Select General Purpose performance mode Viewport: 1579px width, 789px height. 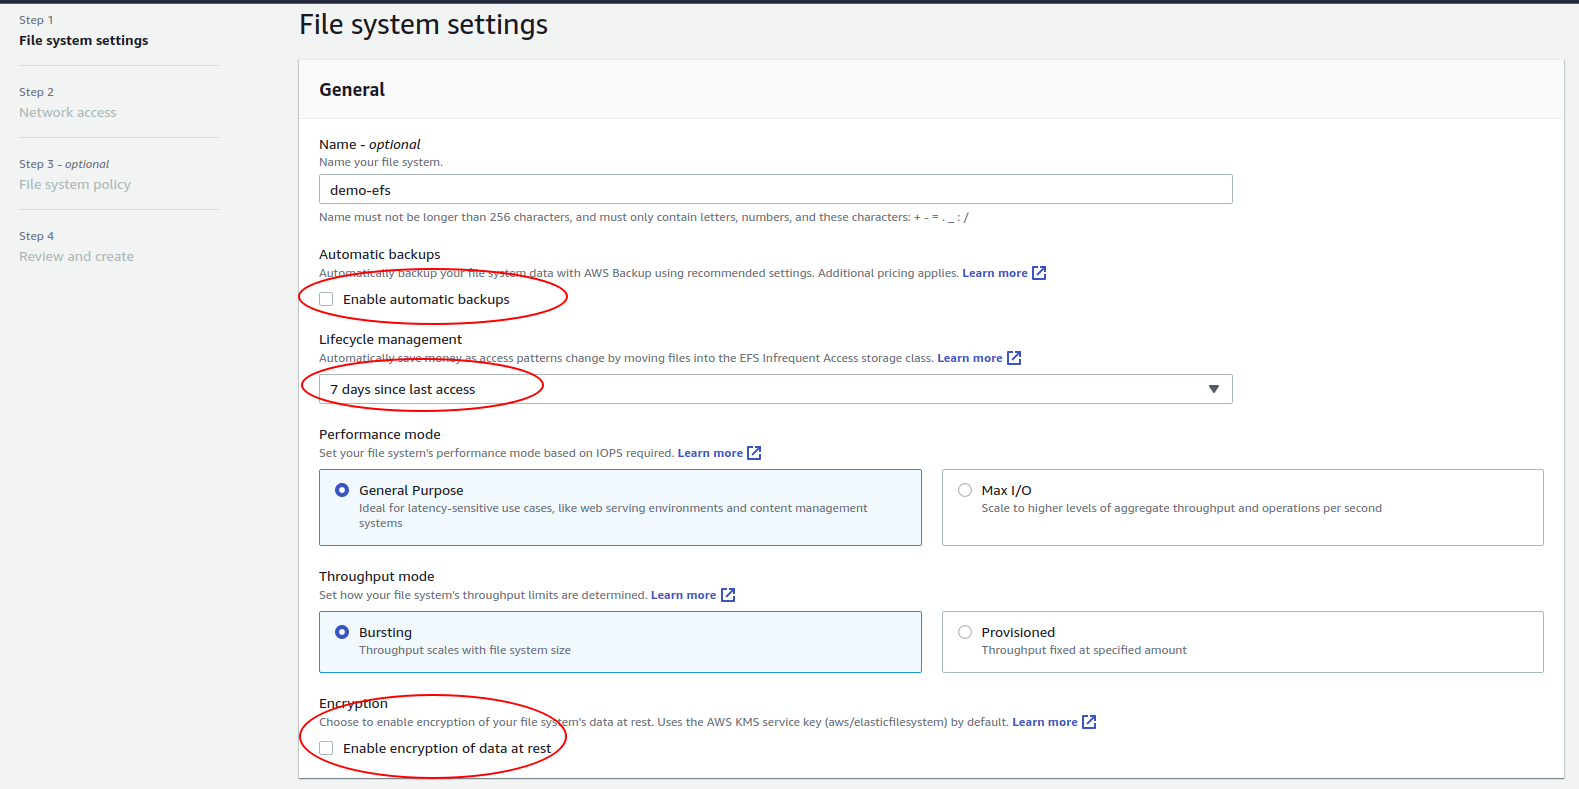342,490
